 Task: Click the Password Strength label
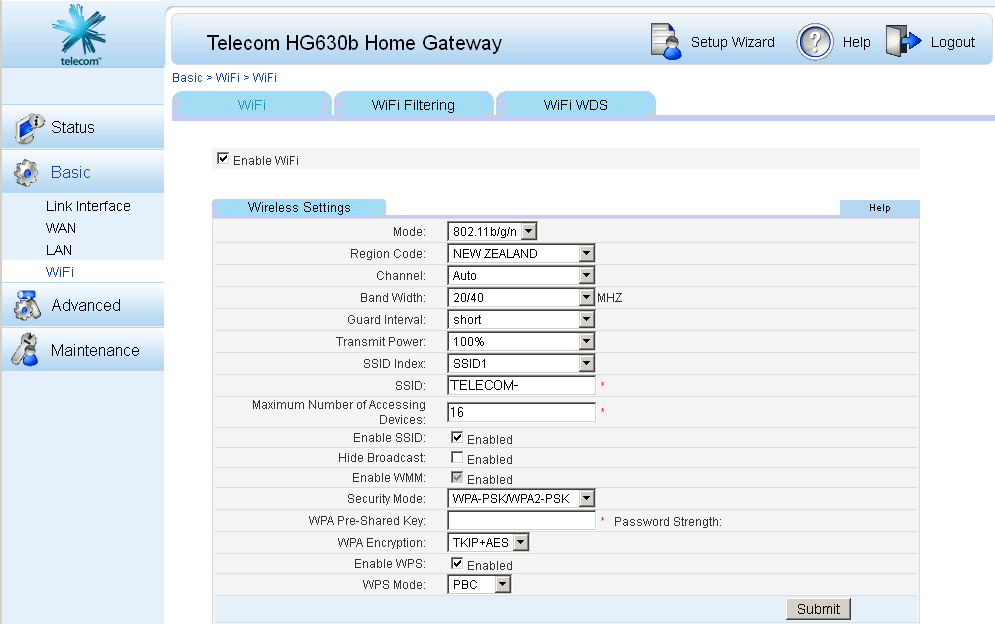[668, 522]
